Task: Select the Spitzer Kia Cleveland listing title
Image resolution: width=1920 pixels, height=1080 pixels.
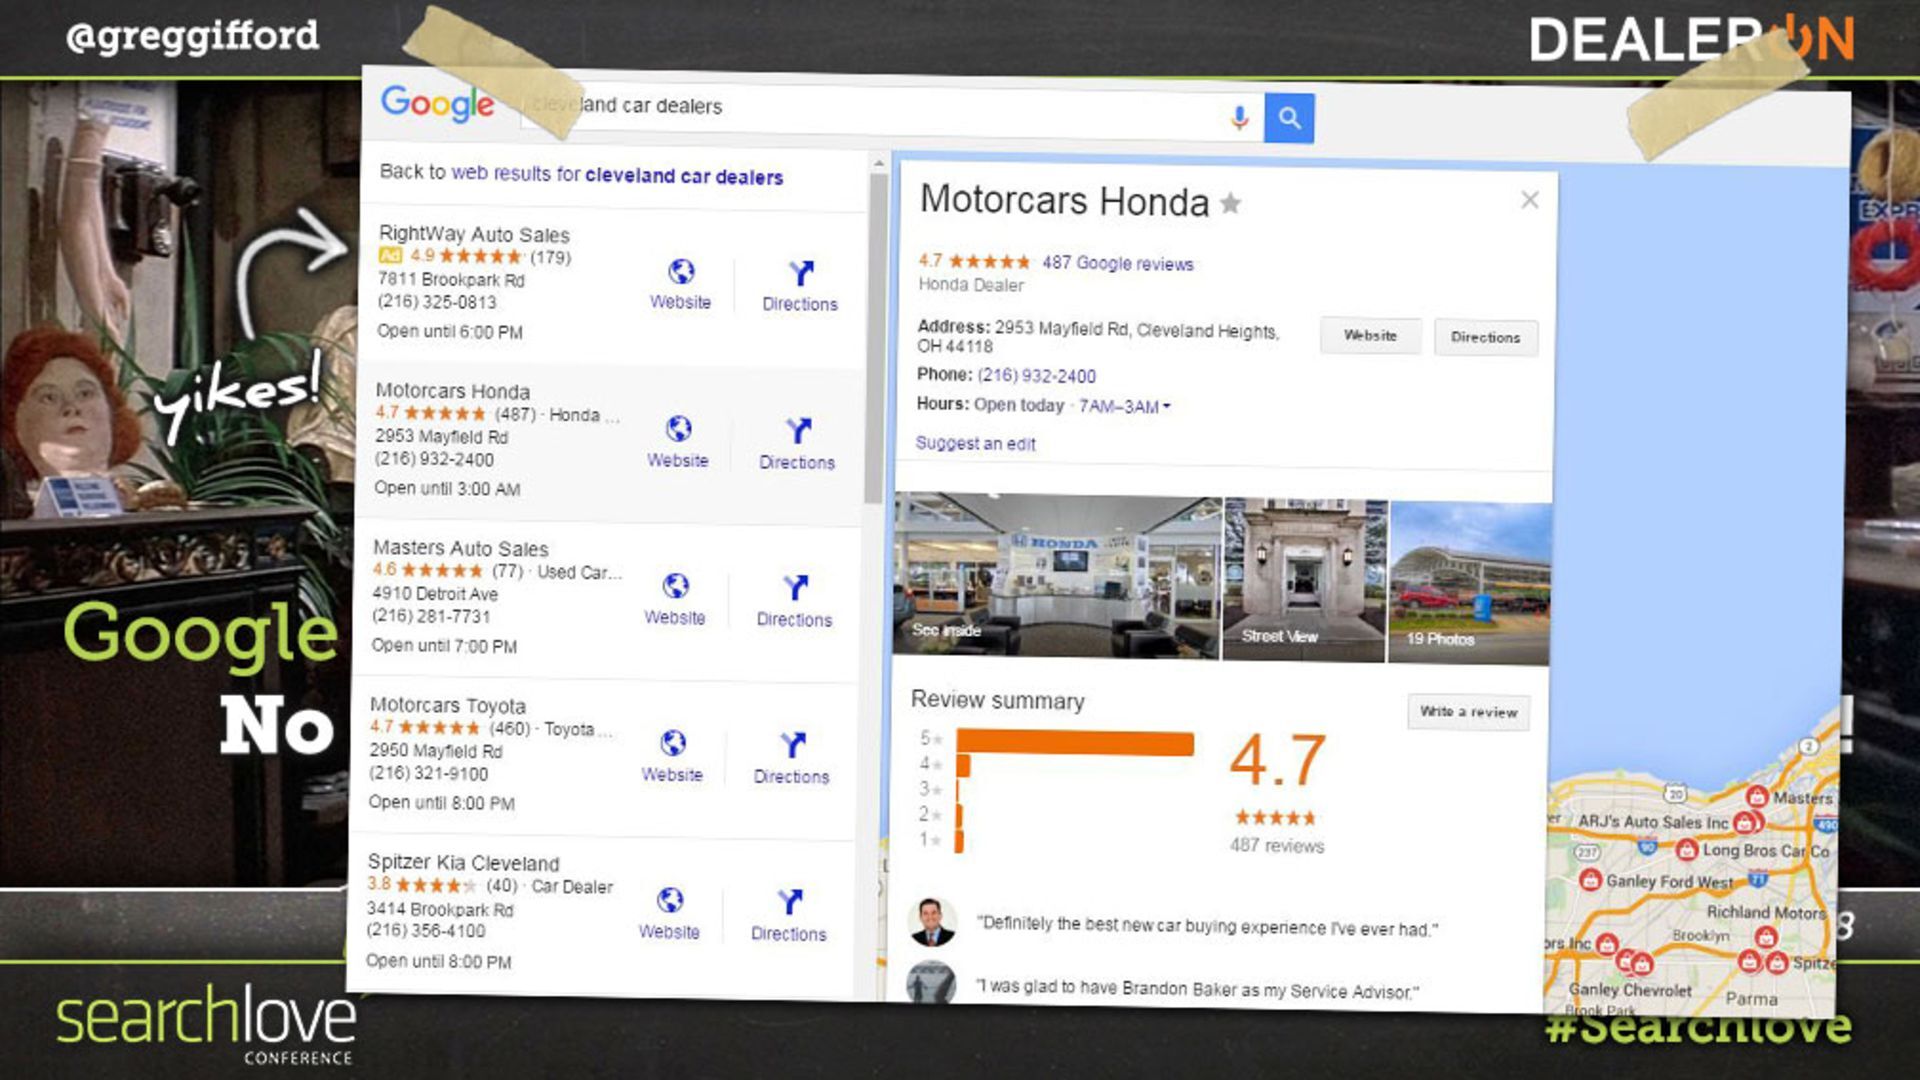Action: click(x=464, y=862)
